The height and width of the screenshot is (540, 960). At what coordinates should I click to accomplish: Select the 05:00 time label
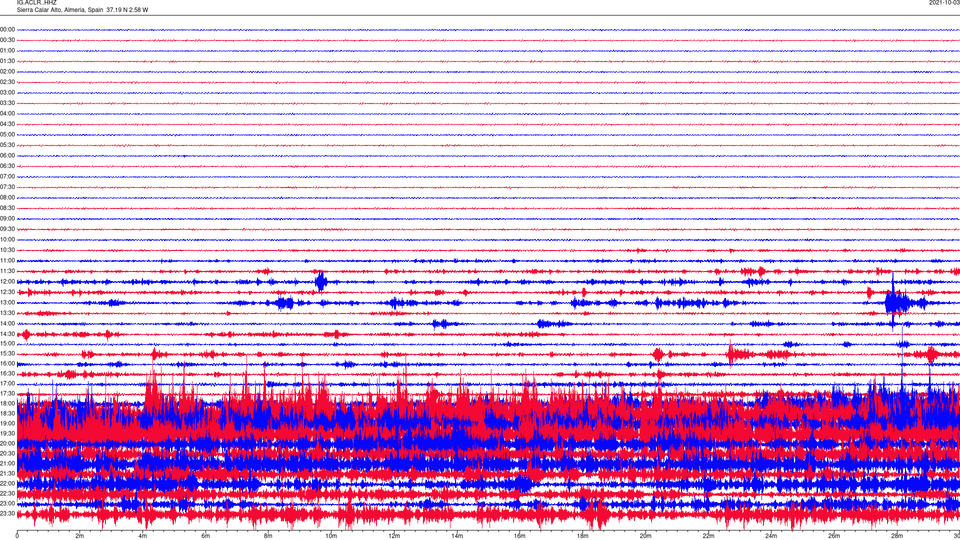tap(7, 135)
